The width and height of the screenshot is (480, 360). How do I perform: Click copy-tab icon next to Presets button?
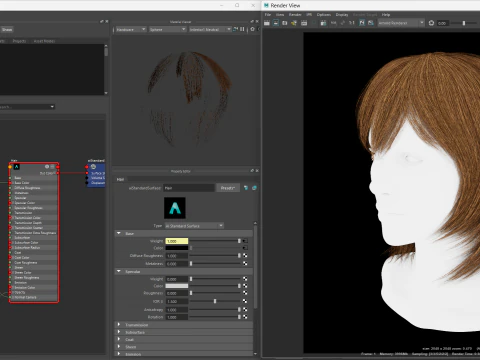[246, 188]
